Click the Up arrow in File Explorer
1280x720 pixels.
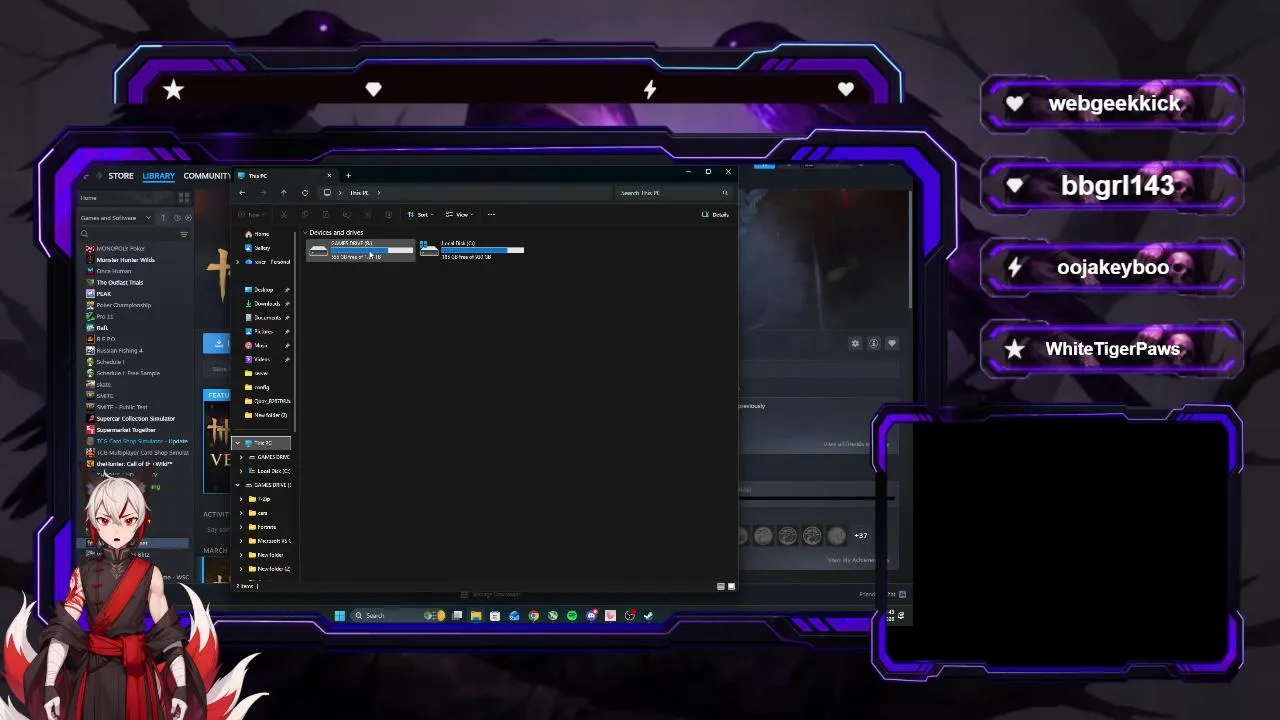pos(284,193)
